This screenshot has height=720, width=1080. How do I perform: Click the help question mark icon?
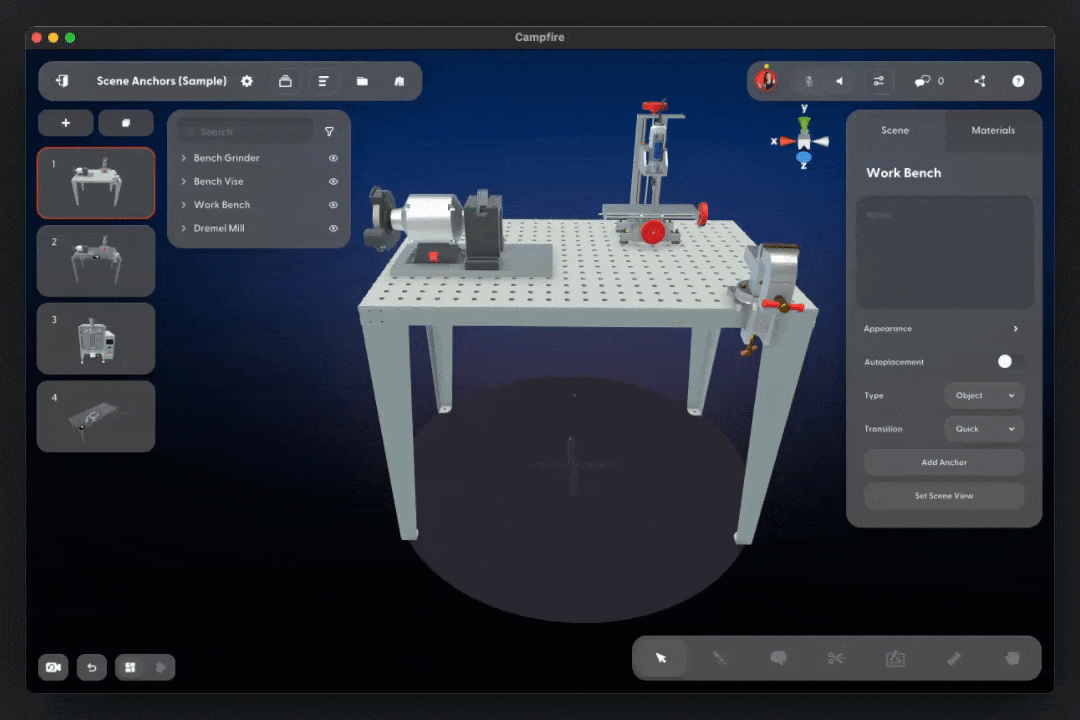[x=1018, y=81]
